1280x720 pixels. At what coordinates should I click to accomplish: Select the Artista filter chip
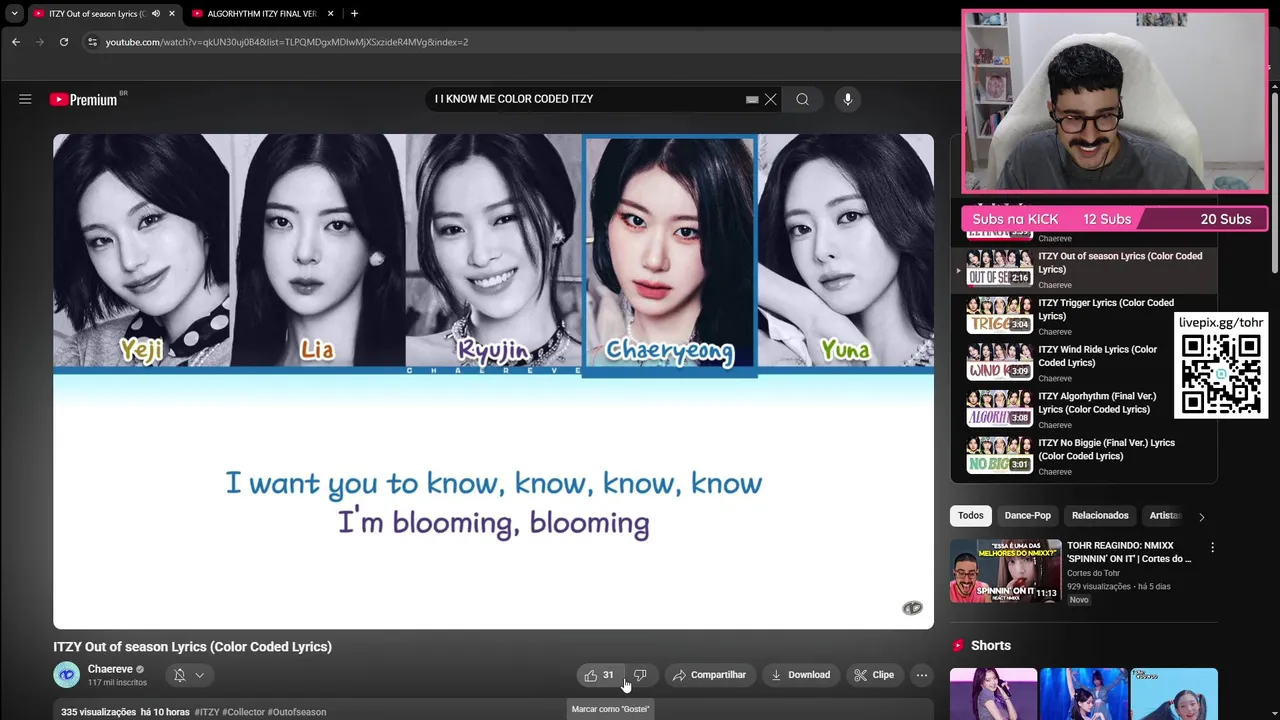(x=1165, y=516)
